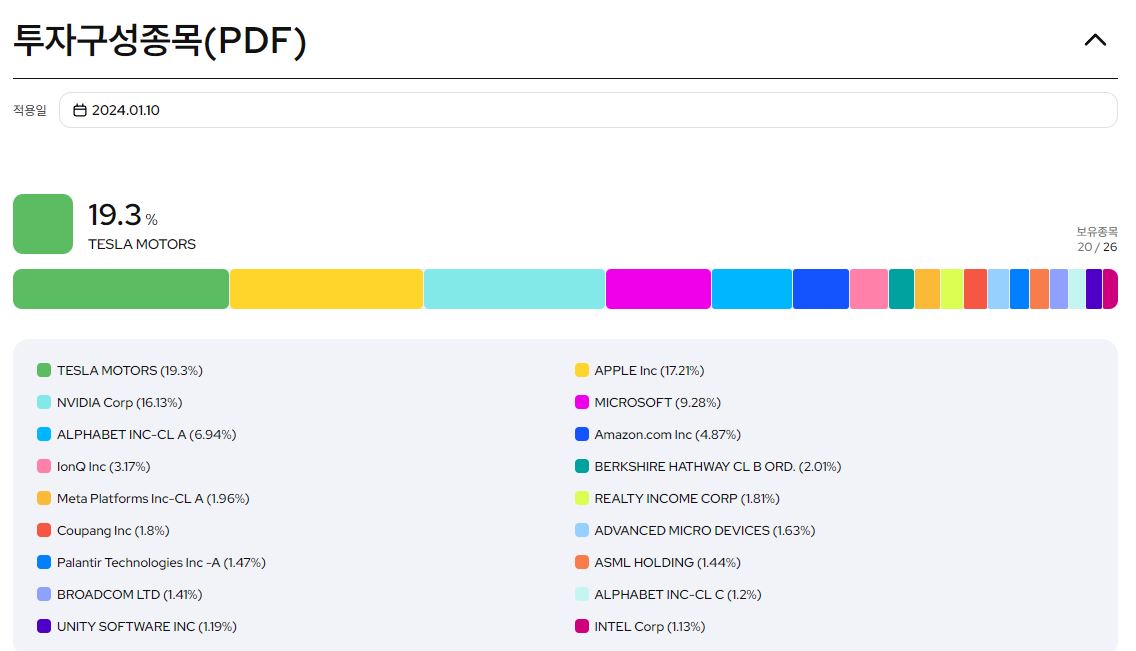Viewport: 1136px width, 651px height.
Task: Click the calendar icon in date field
Action: [x=80, y=110]
